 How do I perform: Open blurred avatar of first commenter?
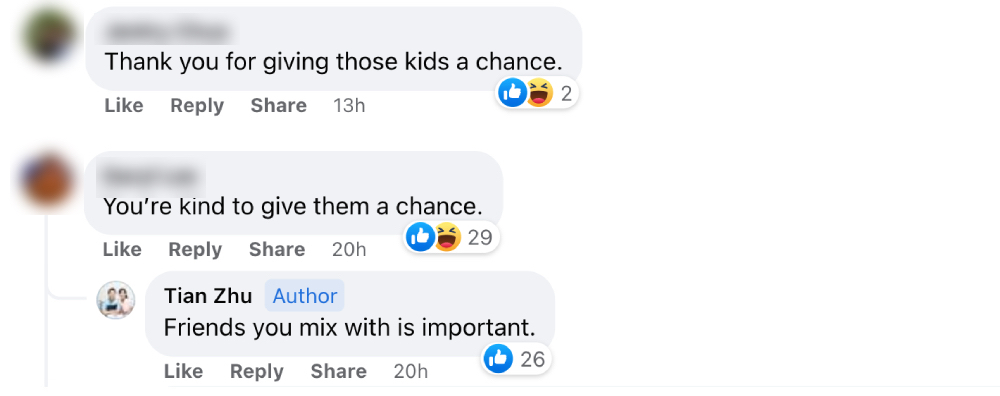[x=49, y=36]
